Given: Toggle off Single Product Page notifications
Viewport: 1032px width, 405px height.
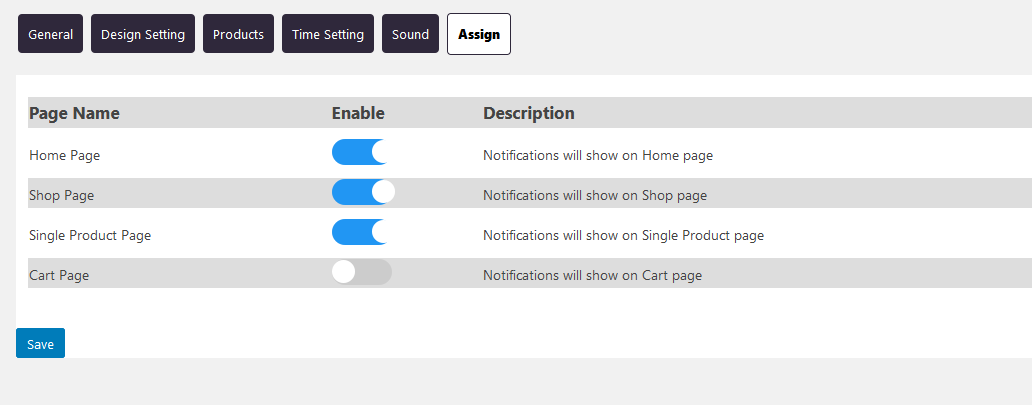Looking at the screenshot, I should (x=360, y=232).
